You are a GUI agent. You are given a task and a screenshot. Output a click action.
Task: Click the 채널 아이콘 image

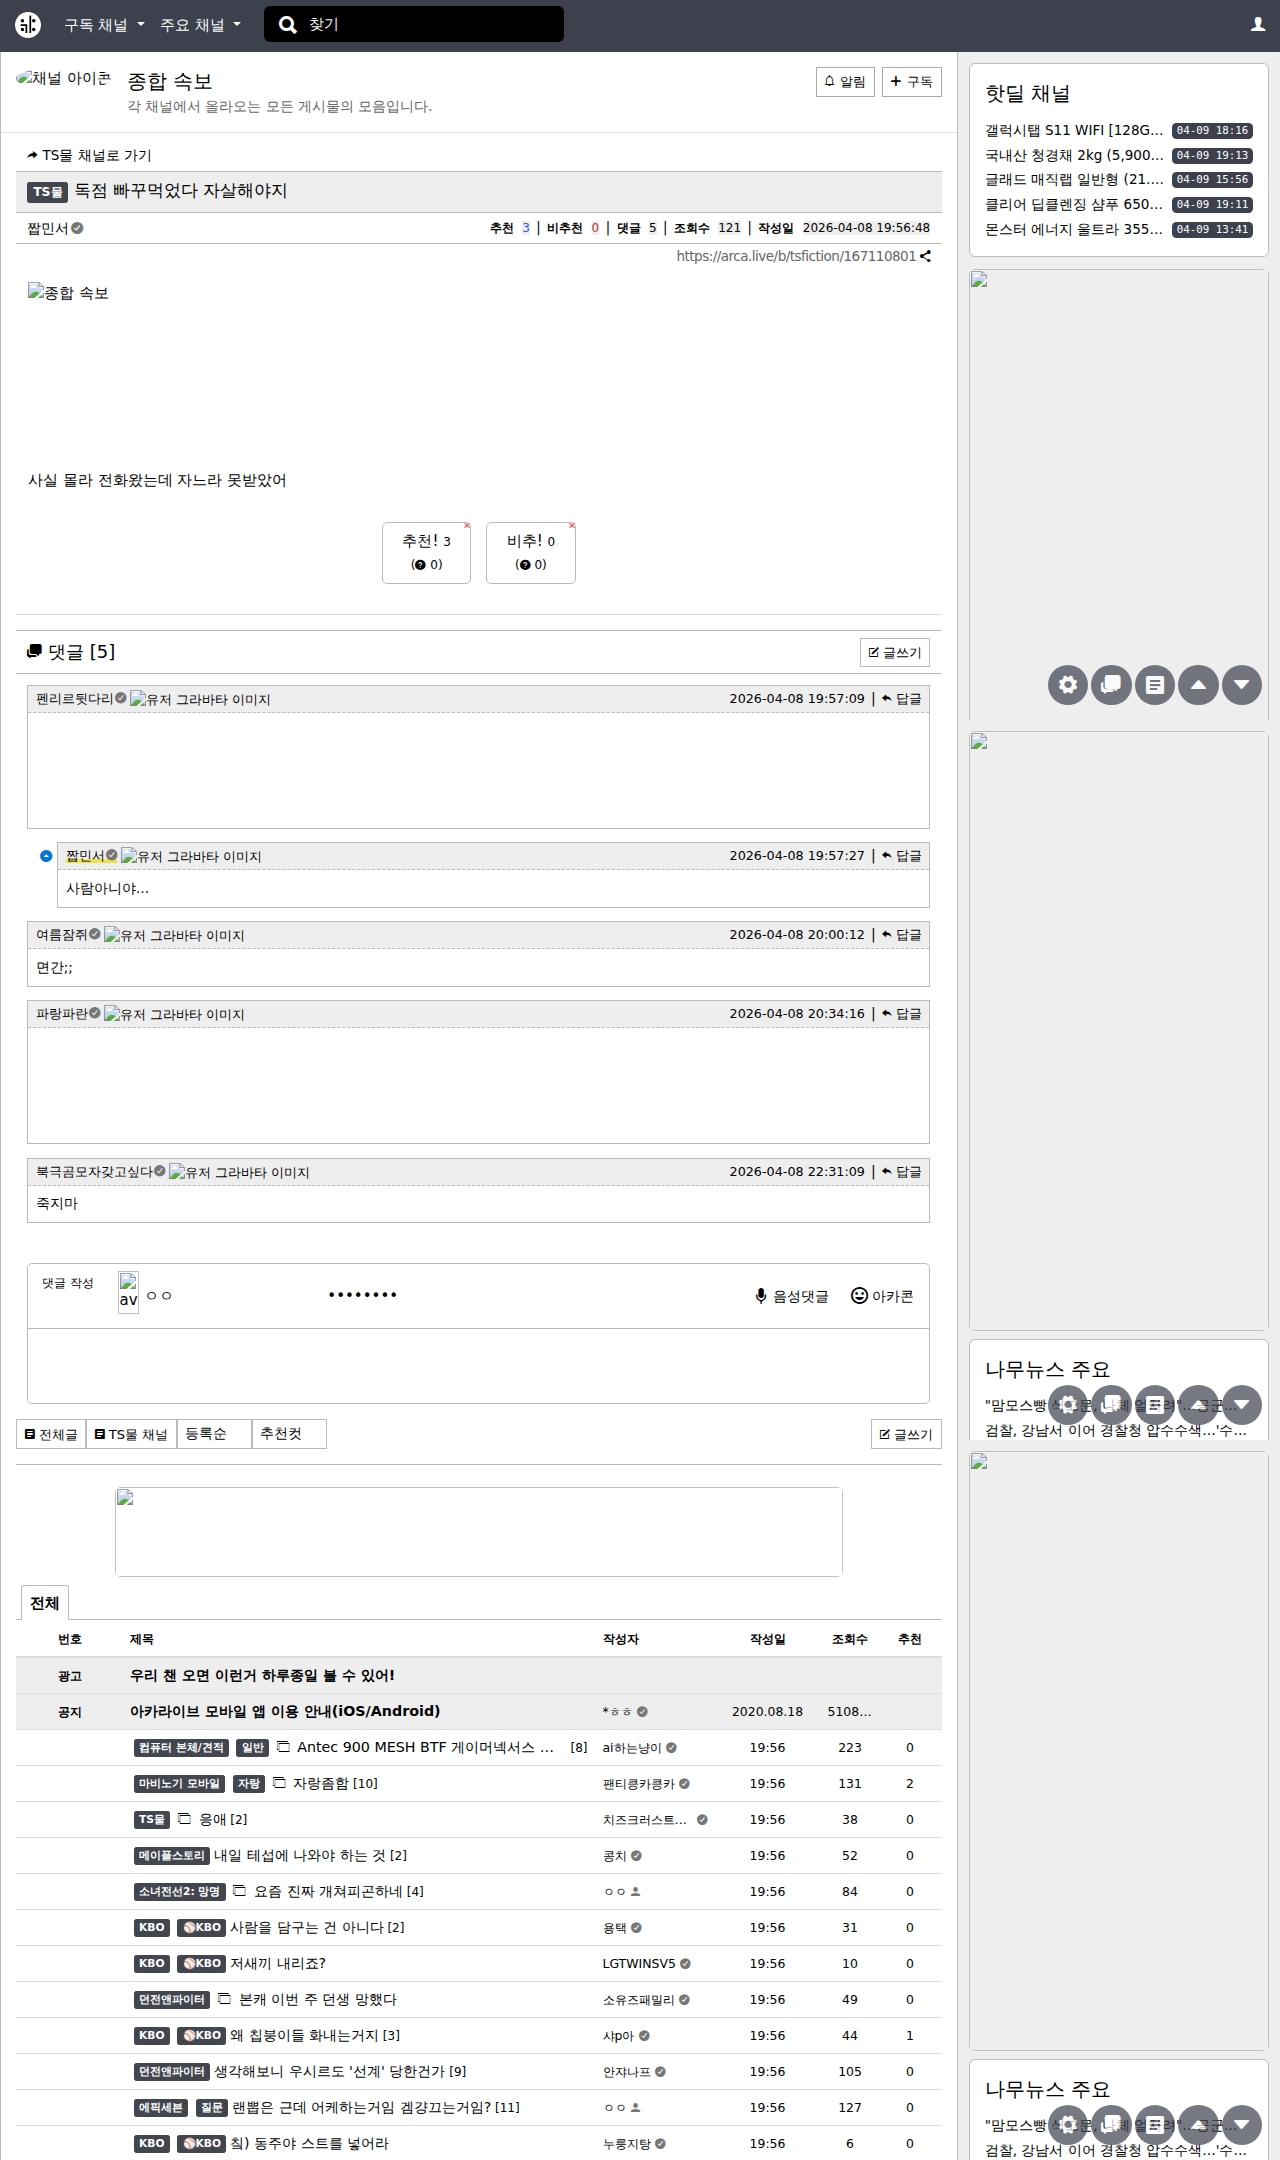pyautogui.click(x=64, y=78)
